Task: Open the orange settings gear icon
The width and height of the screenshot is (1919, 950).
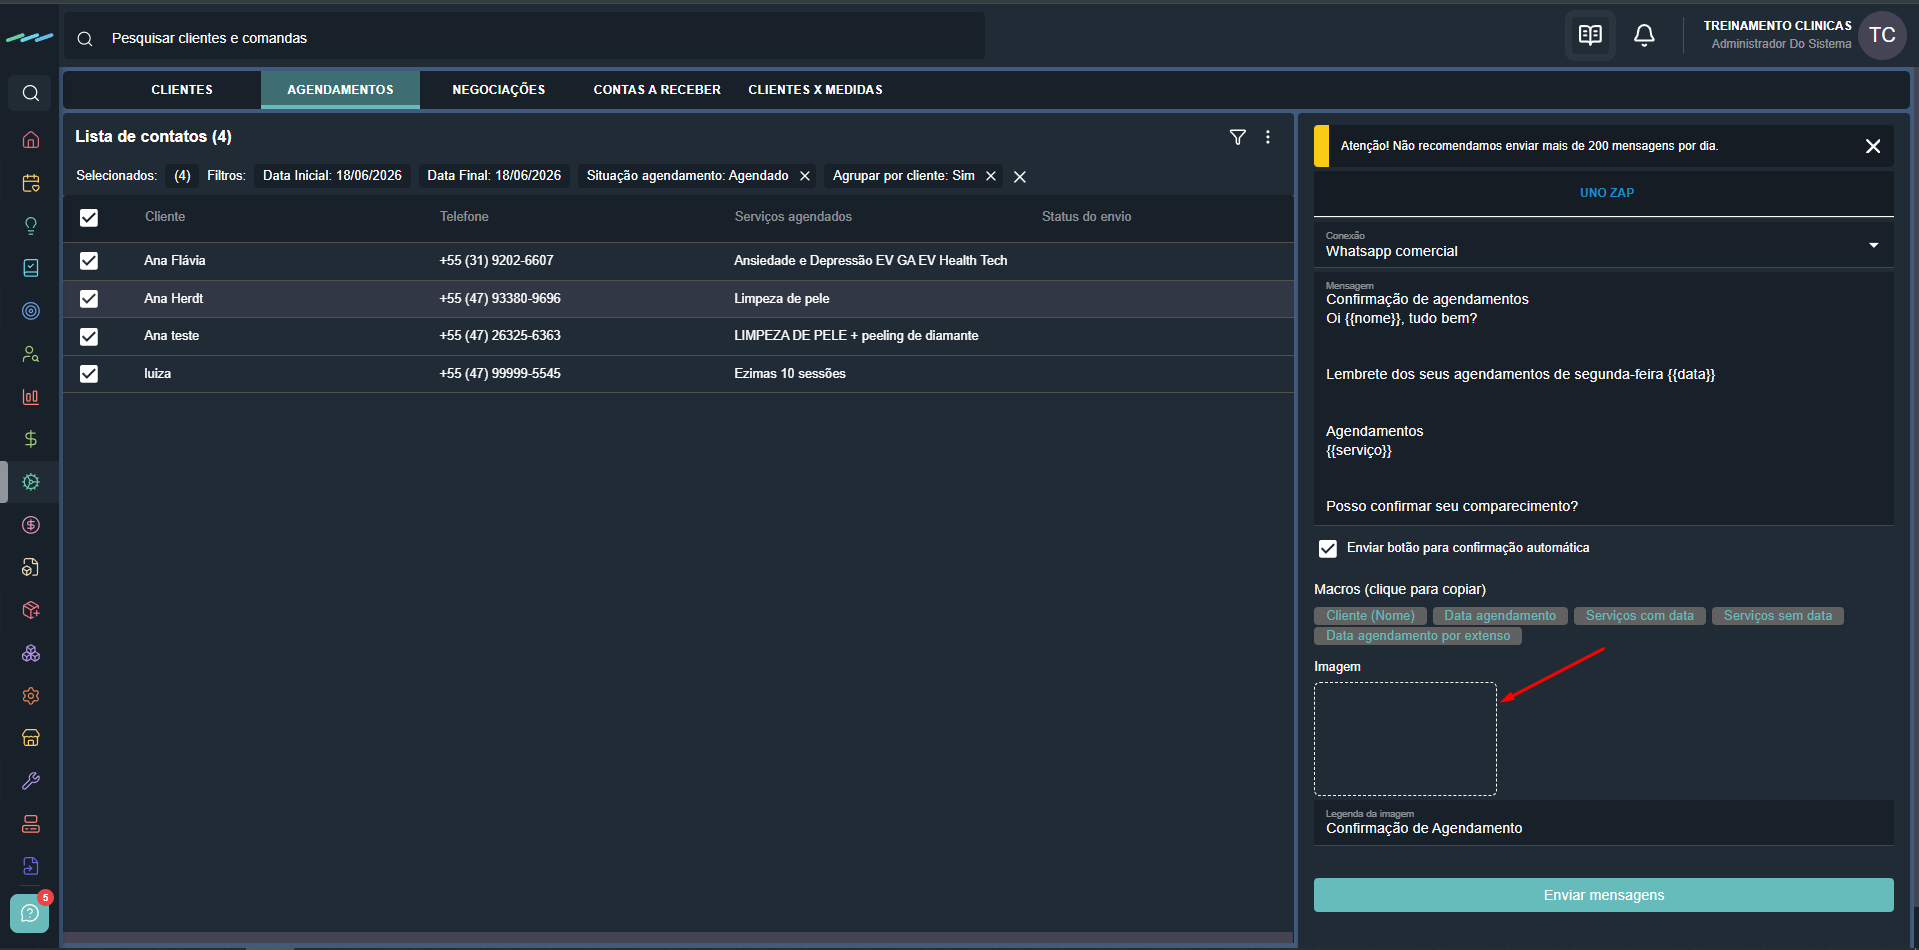Action: 31,696
